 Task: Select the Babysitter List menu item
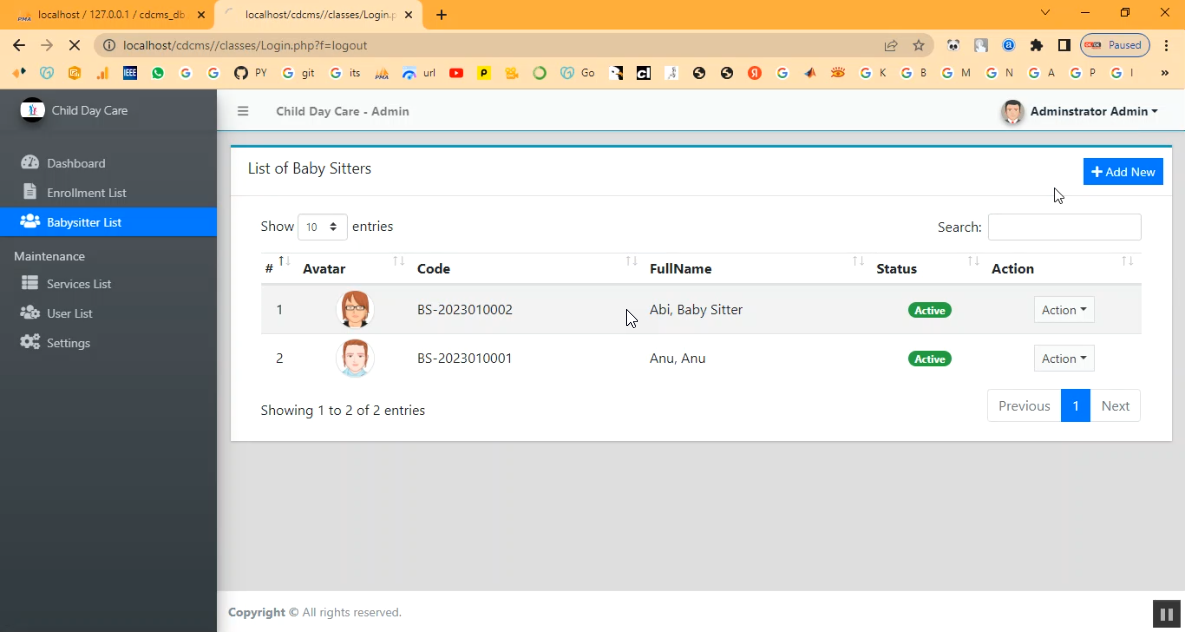coord(84,222)
